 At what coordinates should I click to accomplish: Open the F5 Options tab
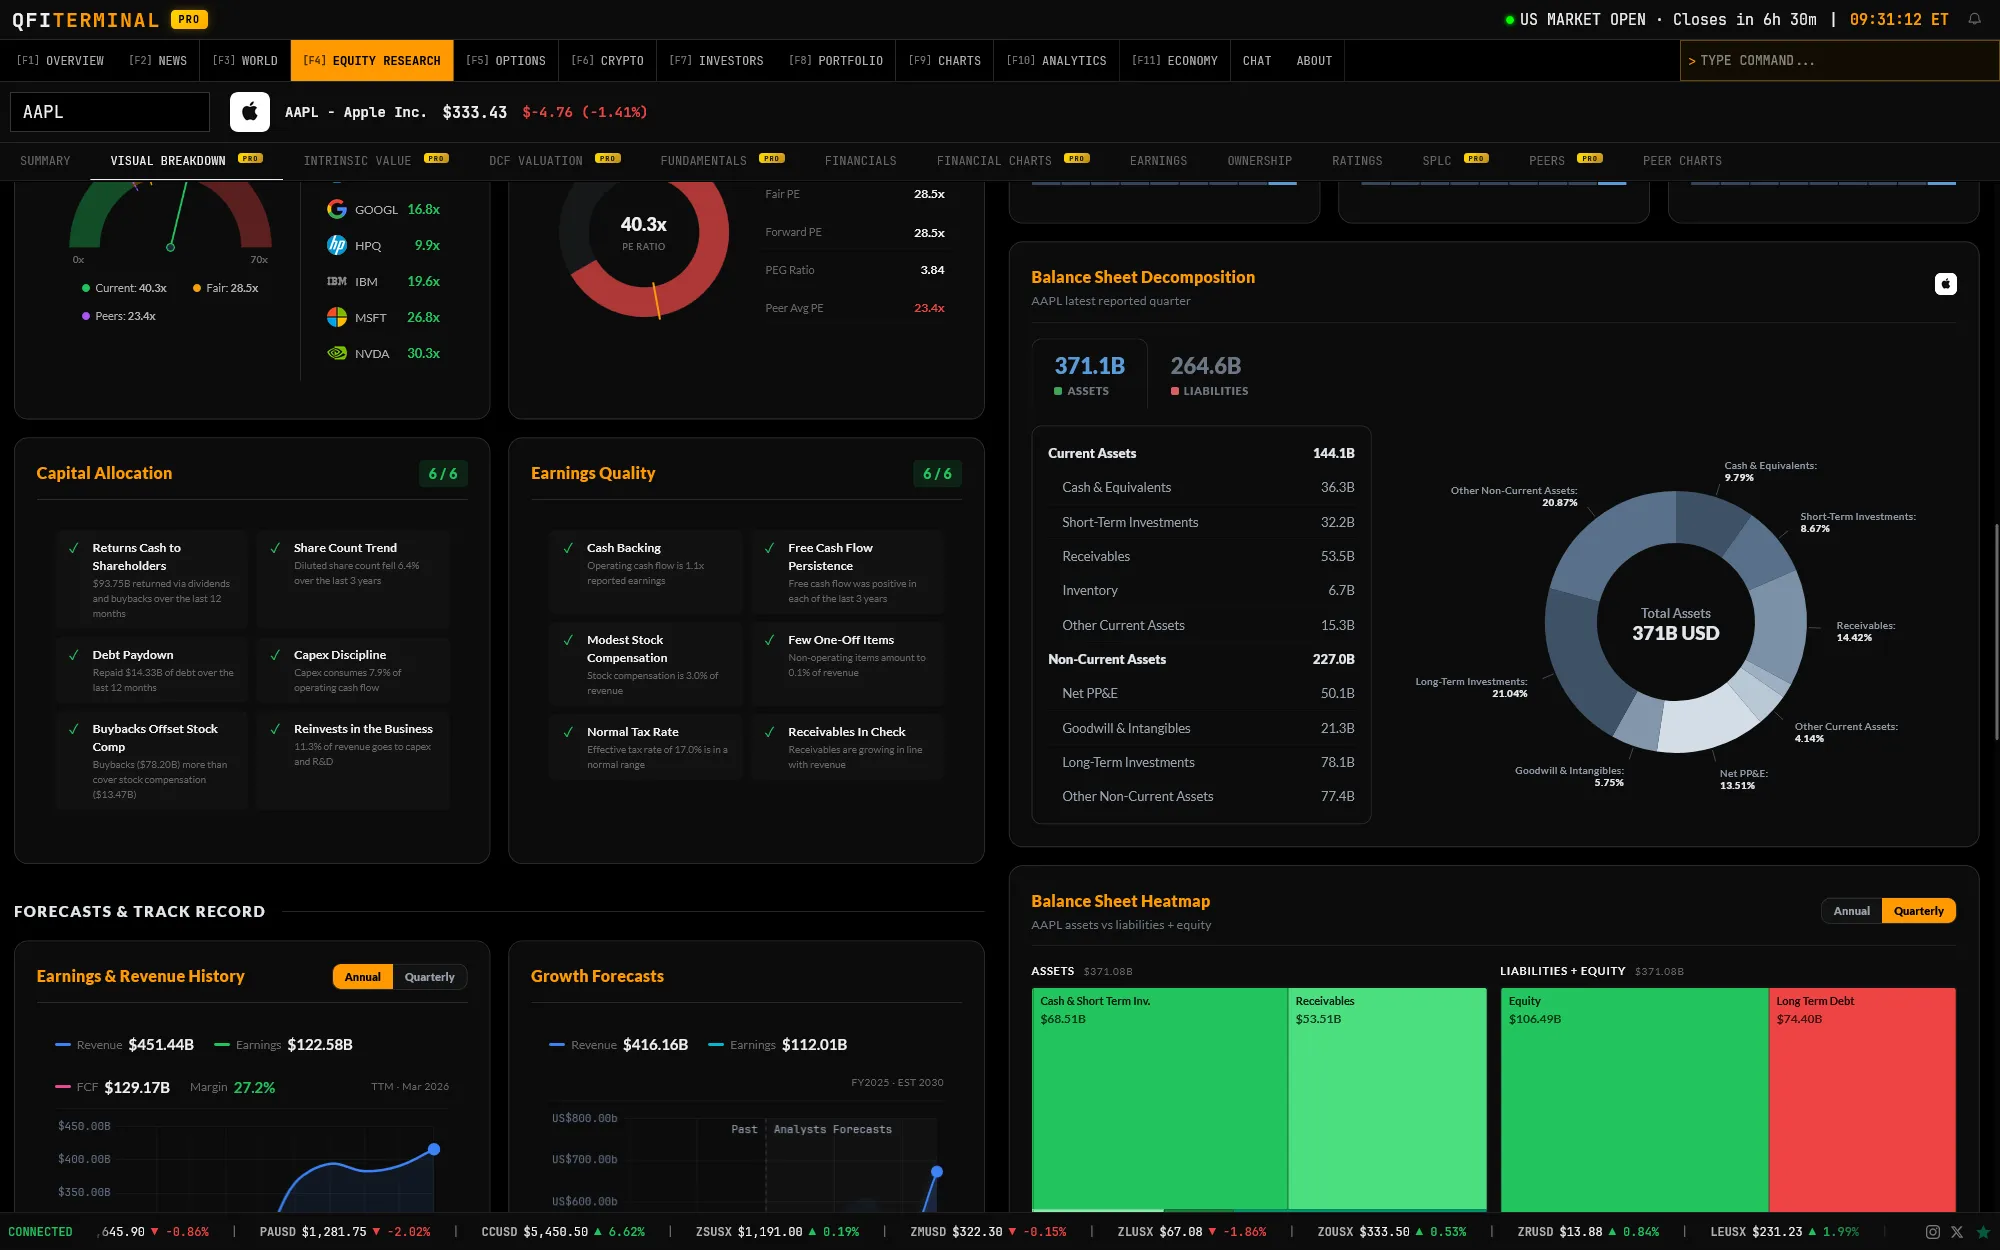pos(506,61)
